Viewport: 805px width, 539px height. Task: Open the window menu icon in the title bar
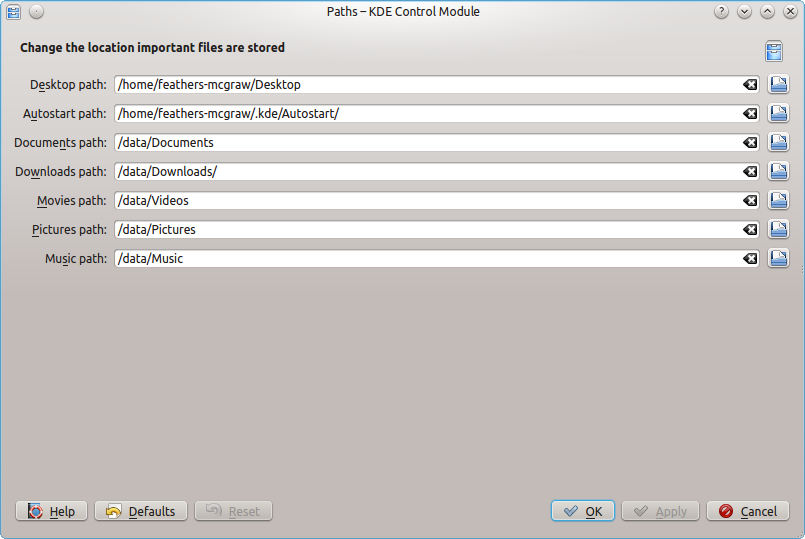click(x=14, y=12)
